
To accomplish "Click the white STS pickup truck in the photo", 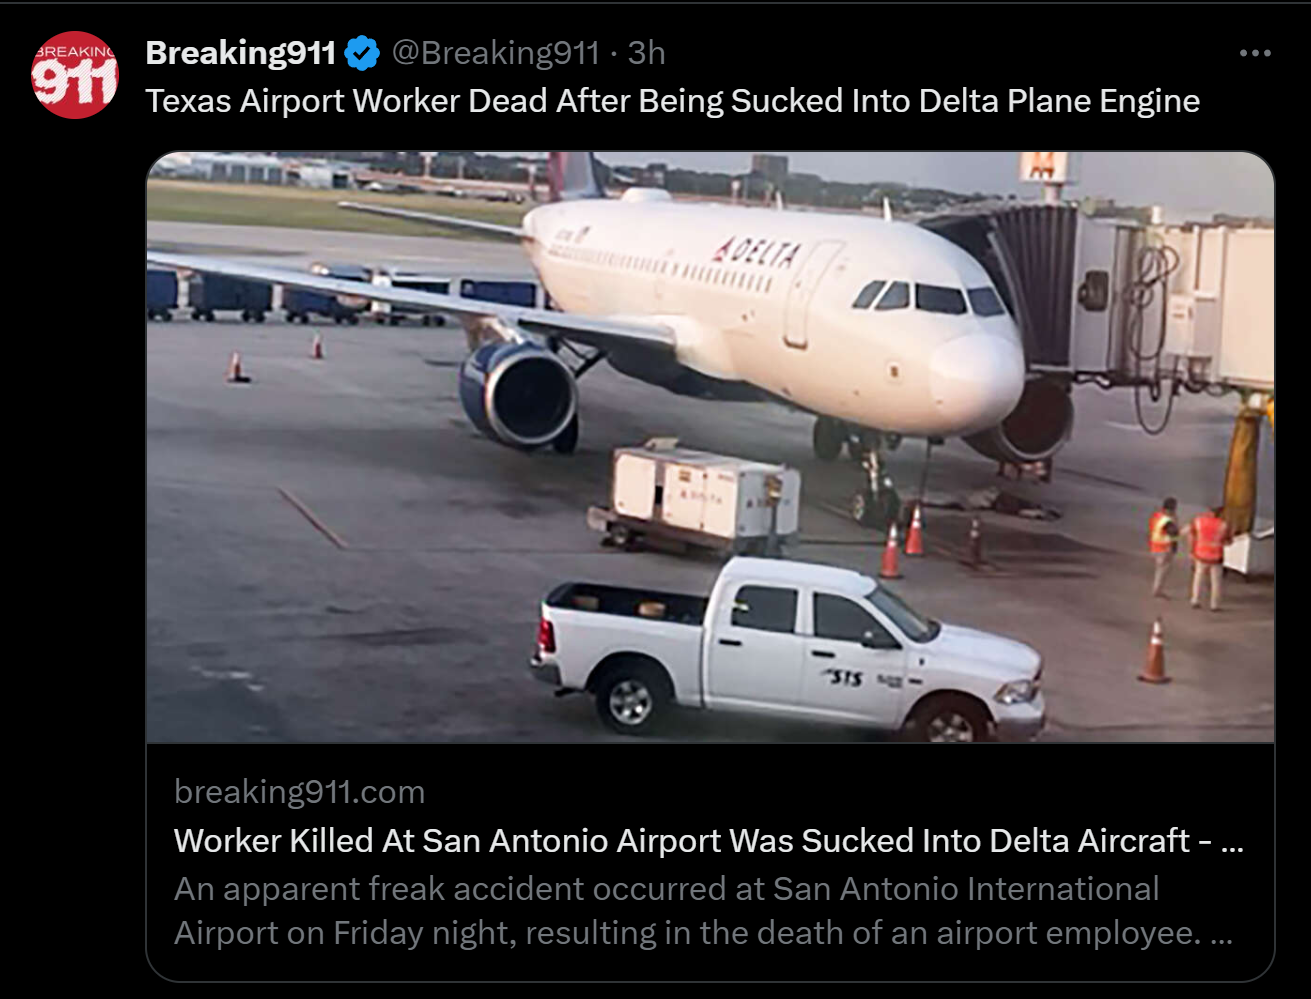I will [788, 649].
